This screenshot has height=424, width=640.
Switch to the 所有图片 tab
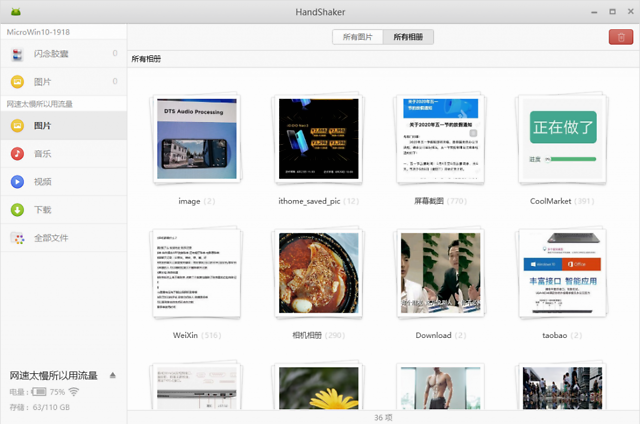click(x=358, y=37)
